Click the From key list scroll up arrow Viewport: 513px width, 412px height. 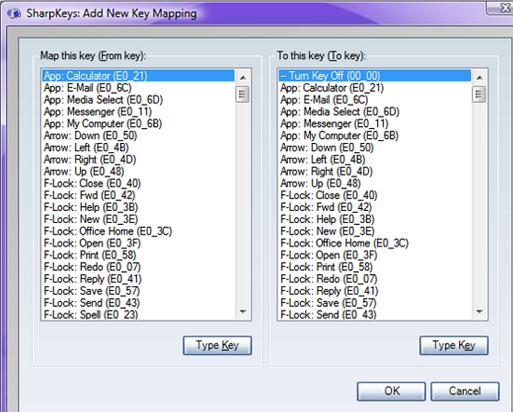point(243,77)
